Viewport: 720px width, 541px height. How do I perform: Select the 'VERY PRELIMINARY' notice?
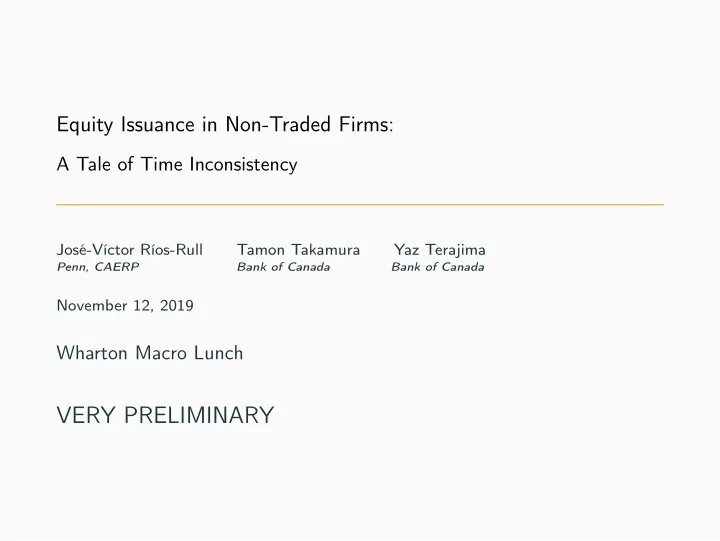[165, 415]
